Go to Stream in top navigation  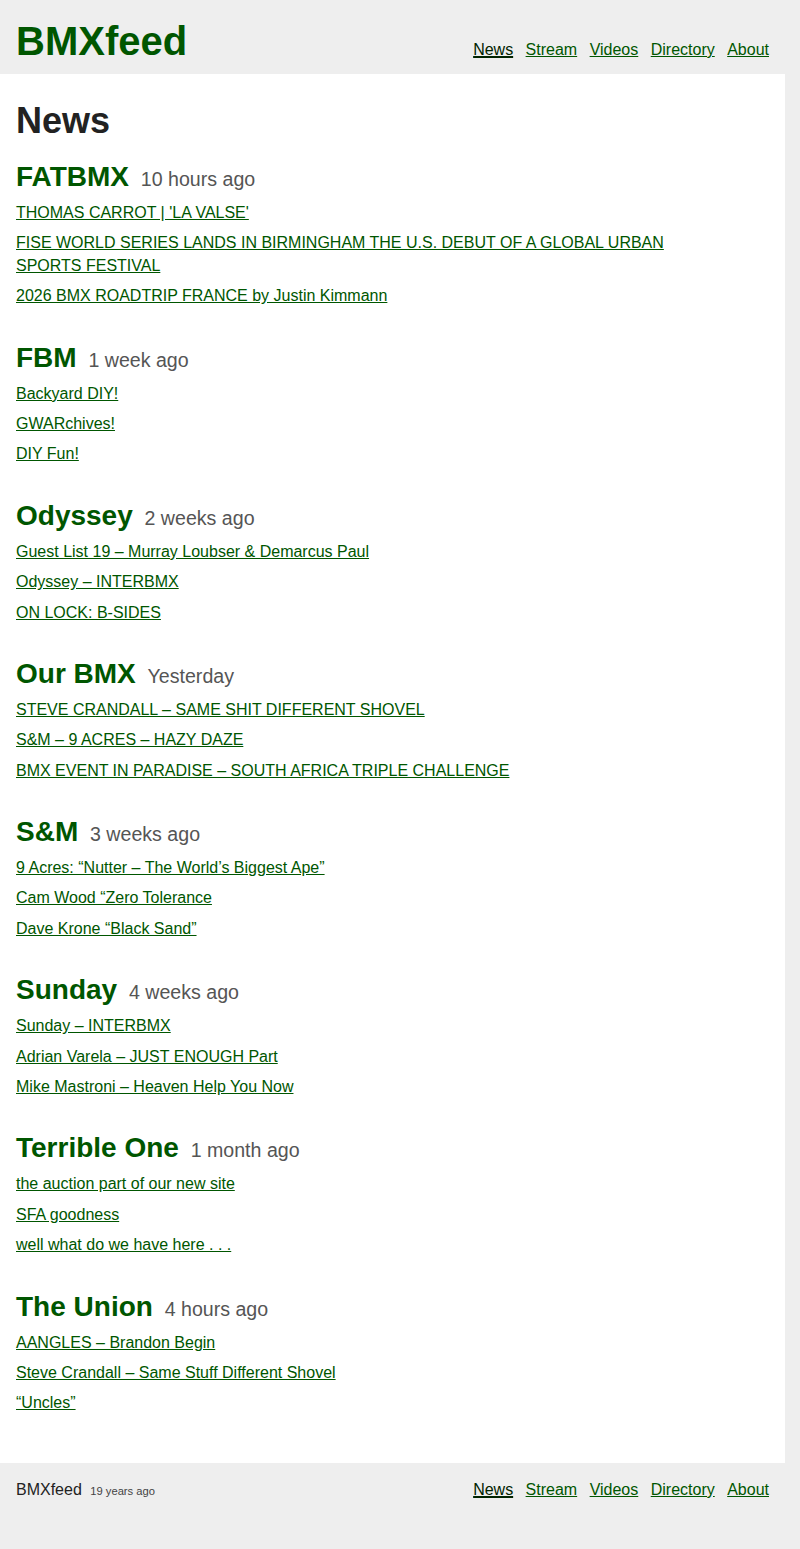click(551, 50)
